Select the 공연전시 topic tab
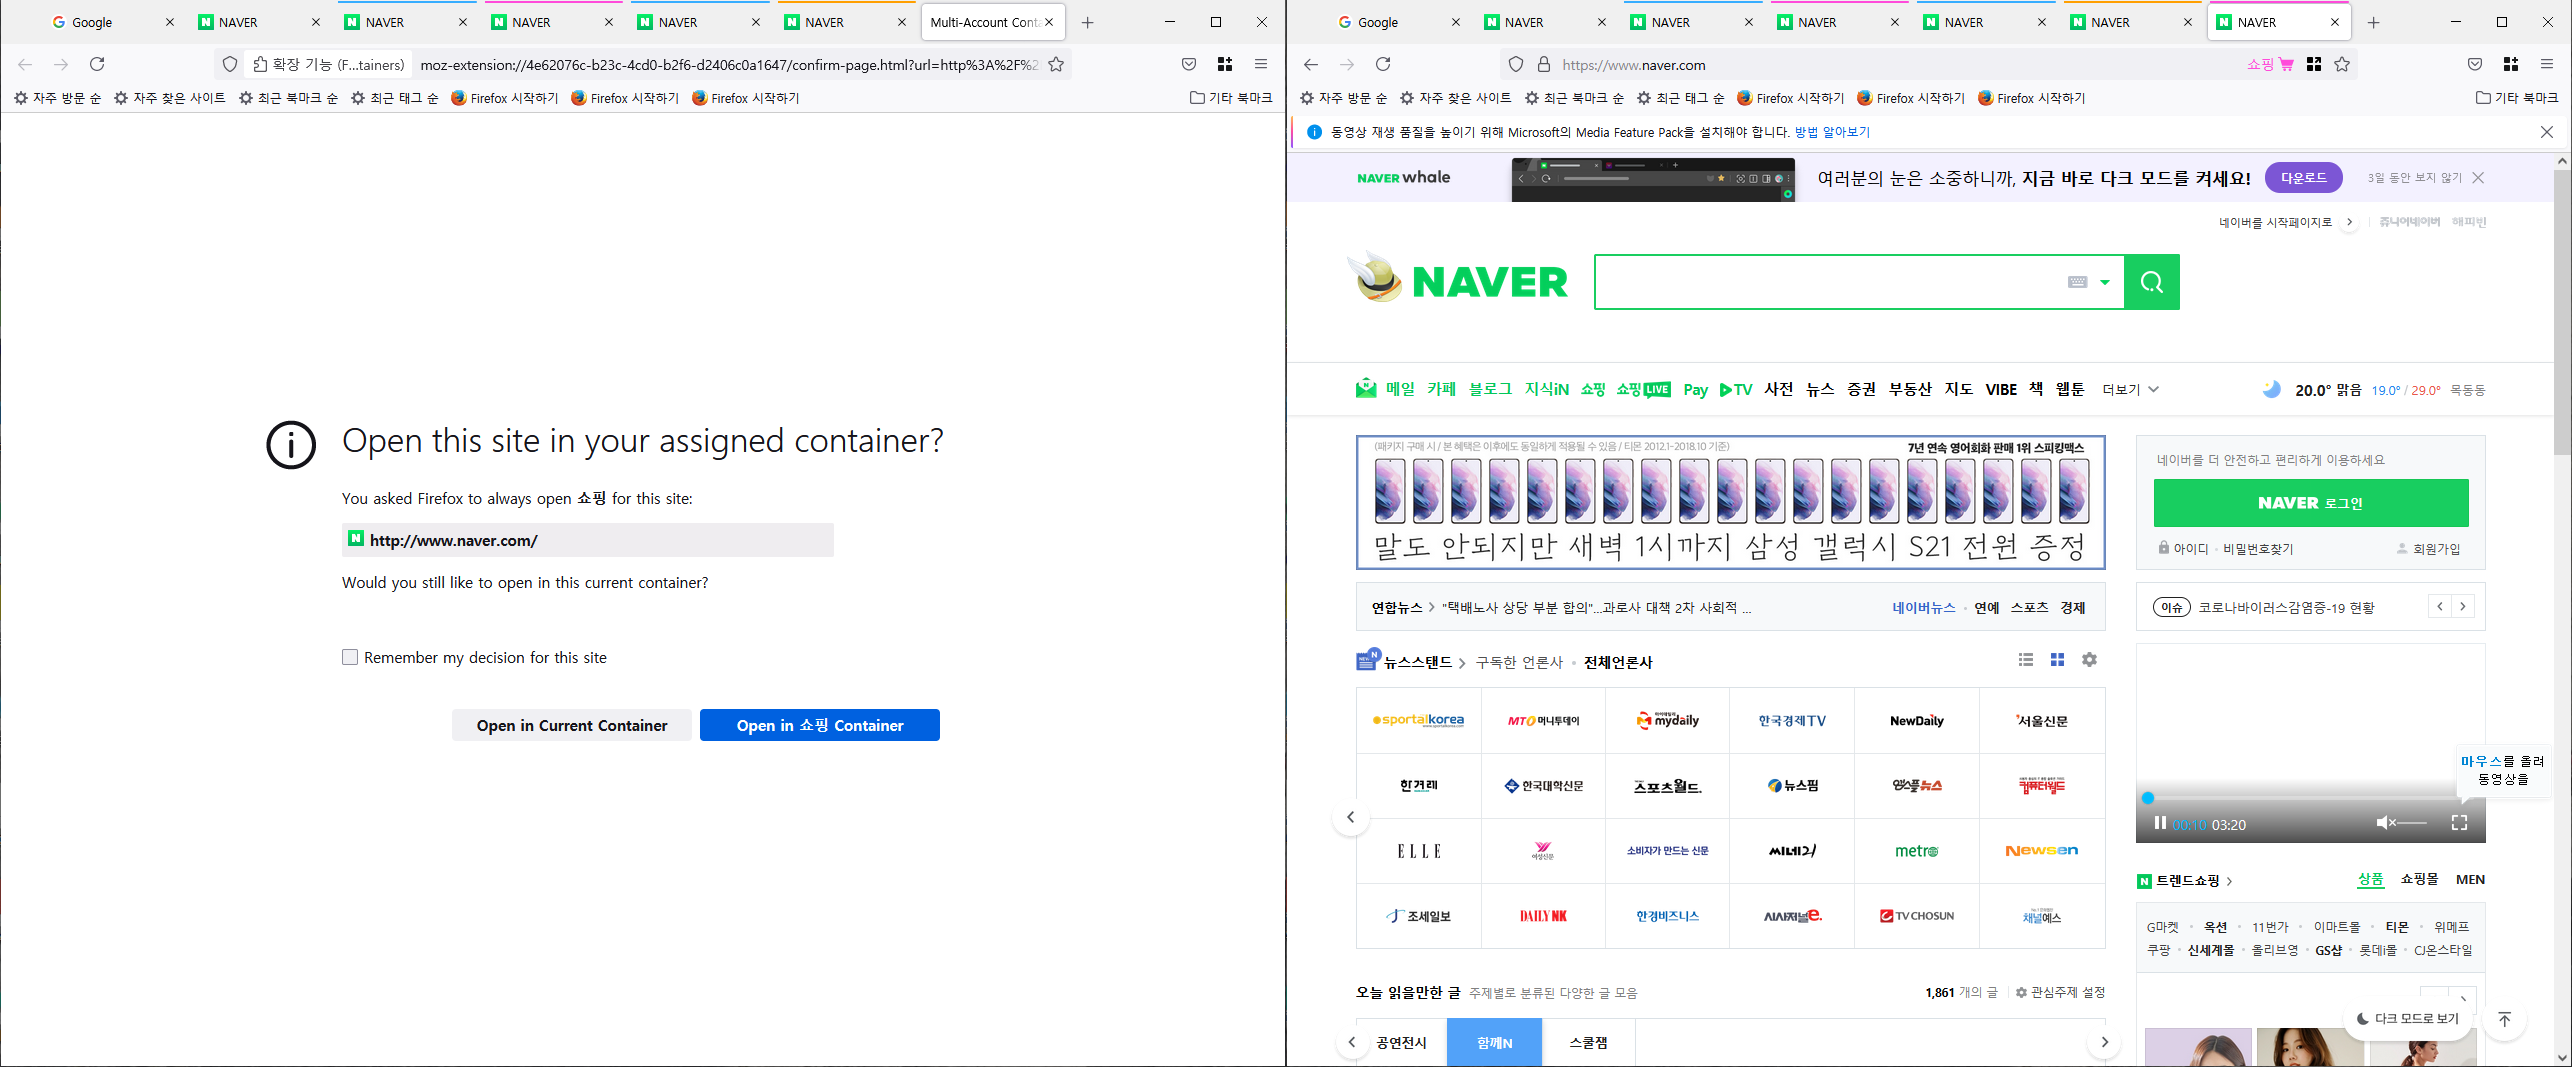 1401,1042
